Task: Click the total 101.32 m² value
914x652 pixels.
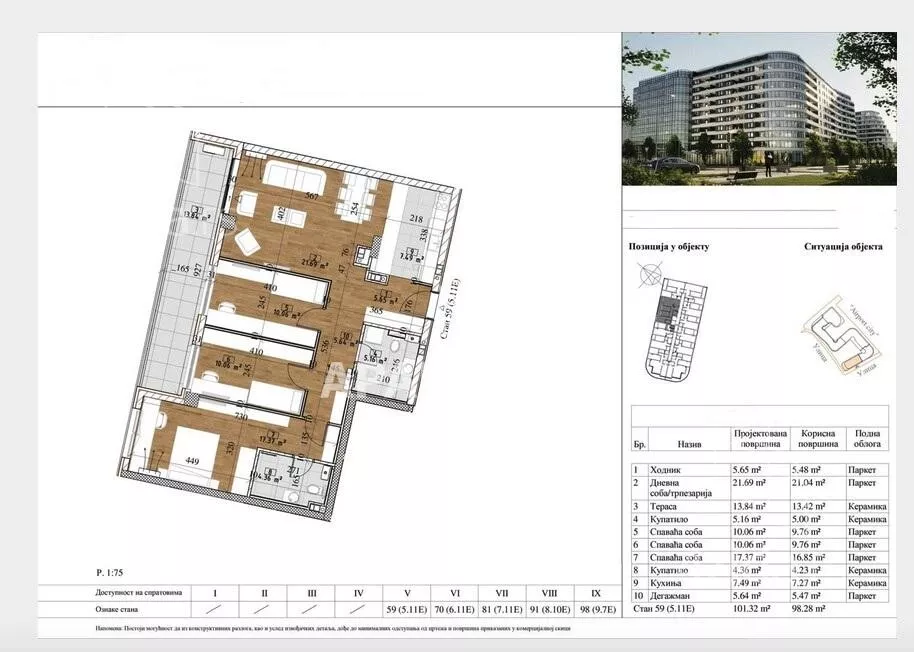Action: [751, 609]
